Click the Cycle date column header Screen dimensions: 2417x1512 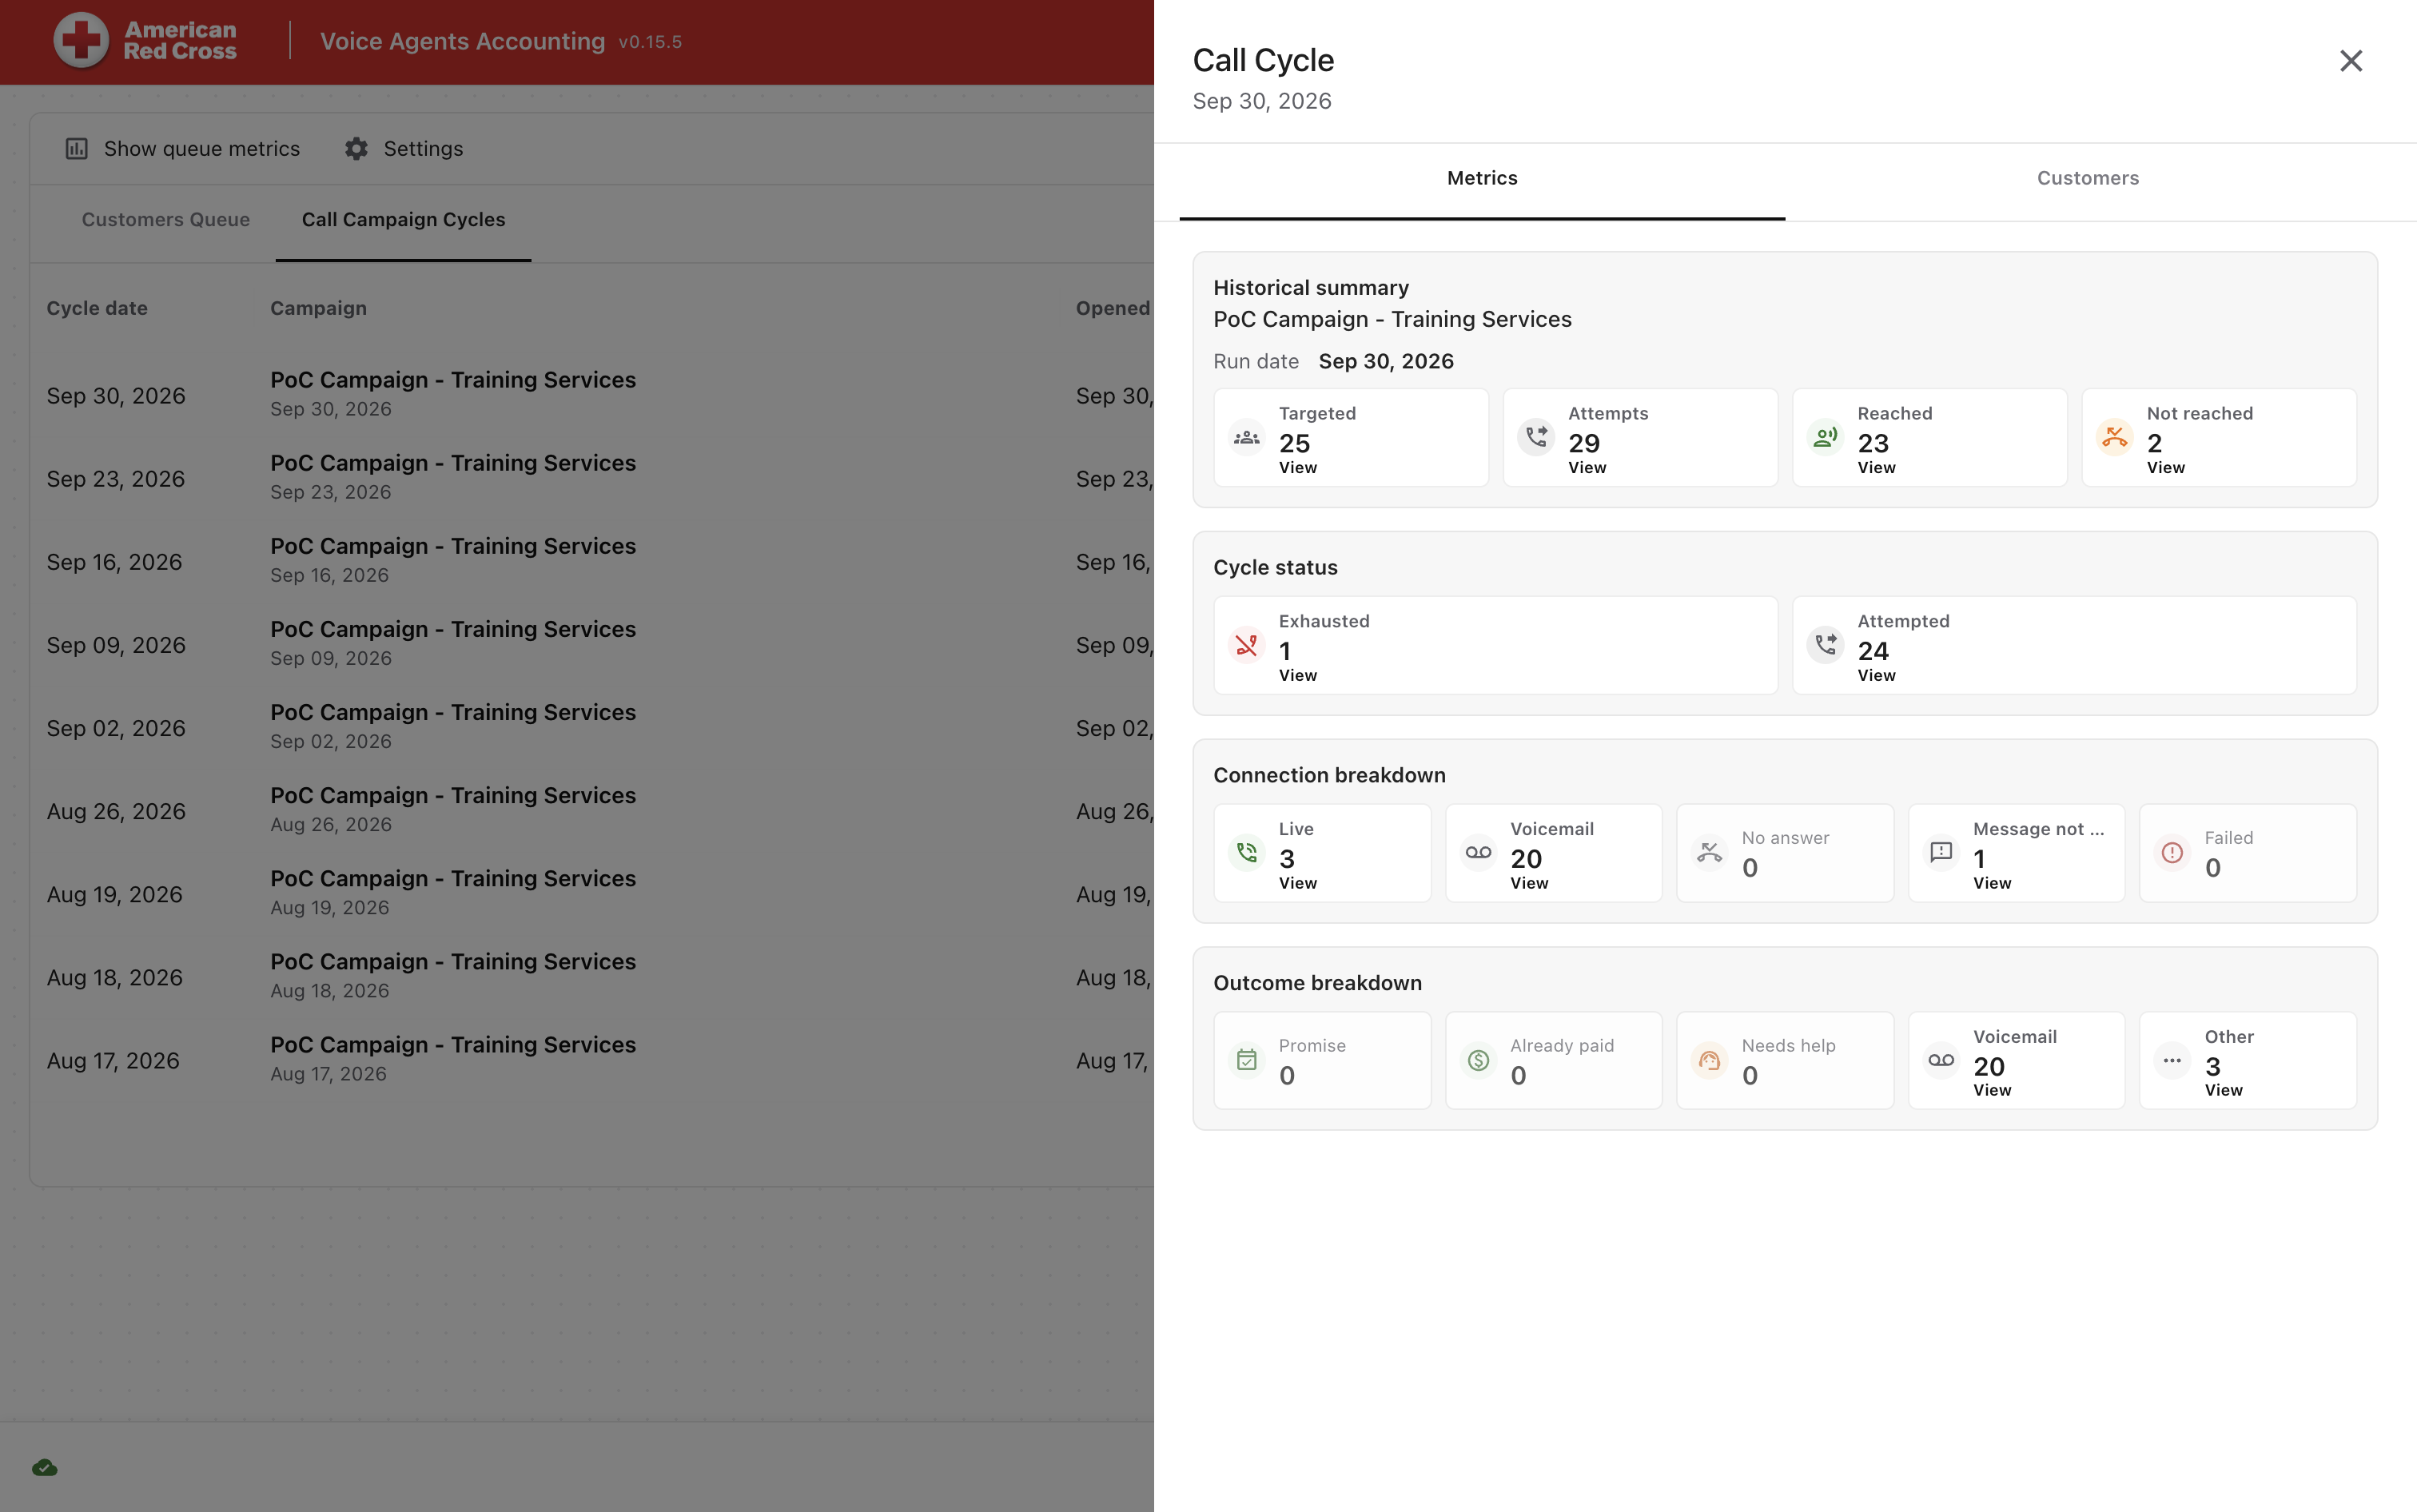point(97,309)
